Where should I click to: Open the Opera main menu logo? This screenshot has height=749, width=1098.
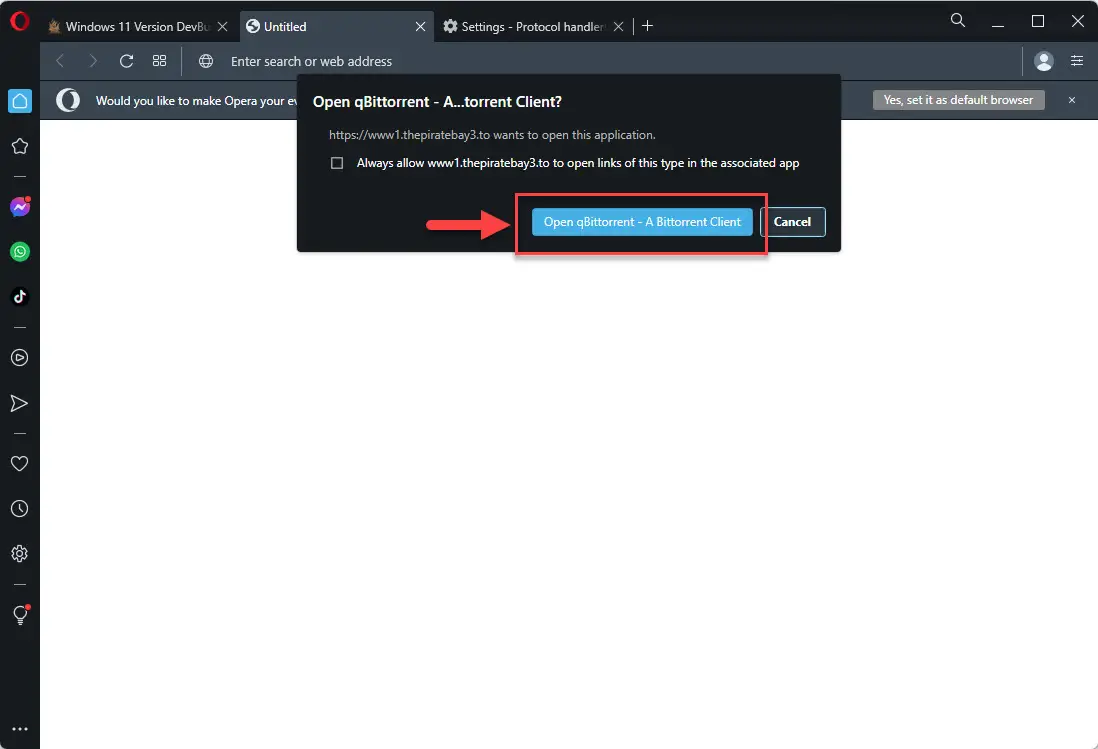[20, 22]
